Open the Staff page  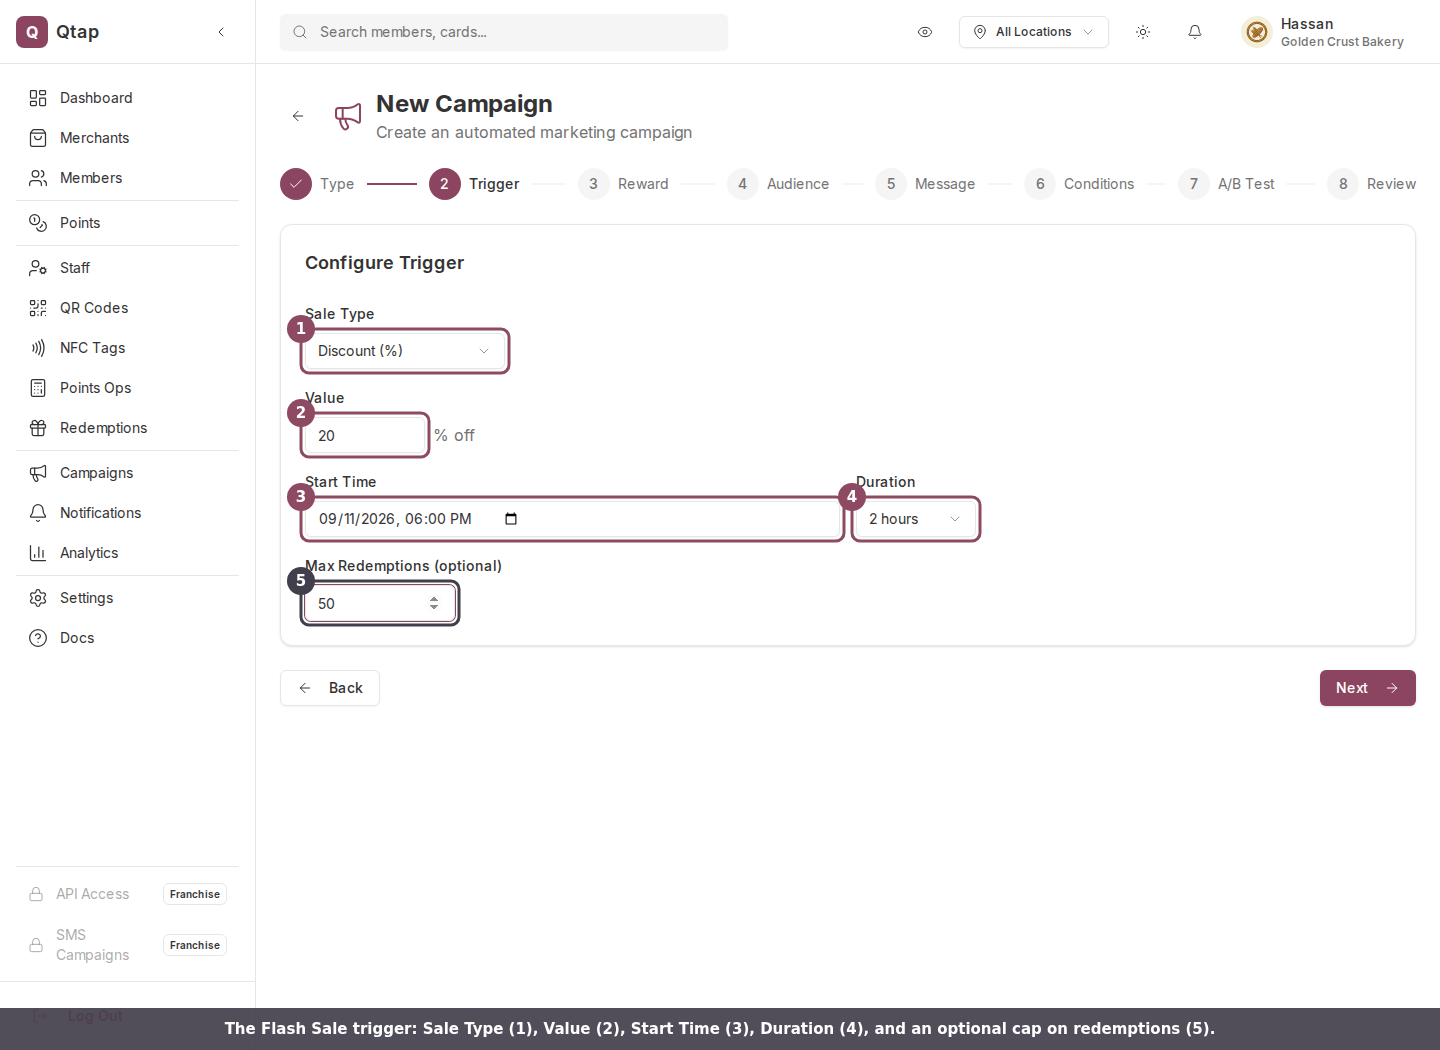click(x=127, y=268)
